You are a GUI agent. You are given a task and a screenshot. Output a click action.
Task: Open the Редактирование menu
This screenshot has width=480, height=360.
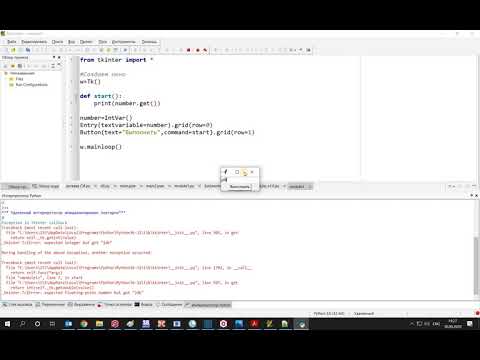[34, 42]
